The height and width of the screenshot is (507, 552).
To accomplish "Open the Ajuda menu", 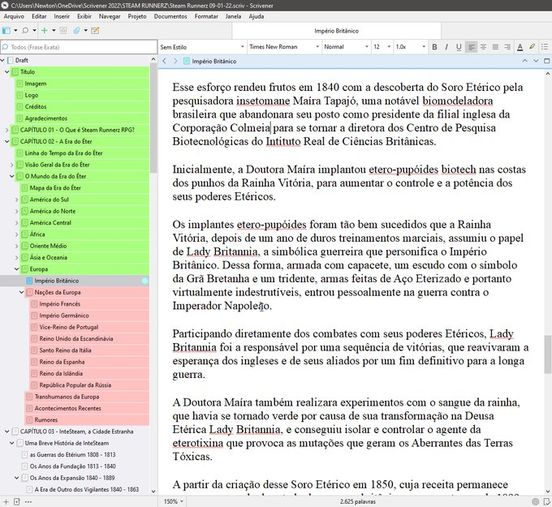I will tap(256, 16).
